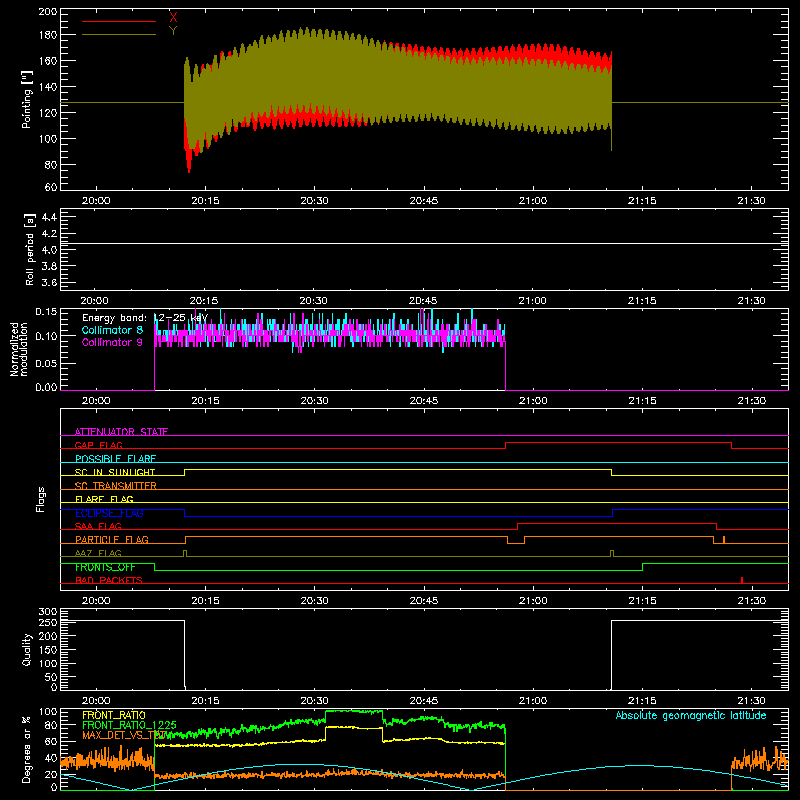Click the 20:15 time label under Quality plot
Screen dimensions: 800x800
[x=205, y=701]
